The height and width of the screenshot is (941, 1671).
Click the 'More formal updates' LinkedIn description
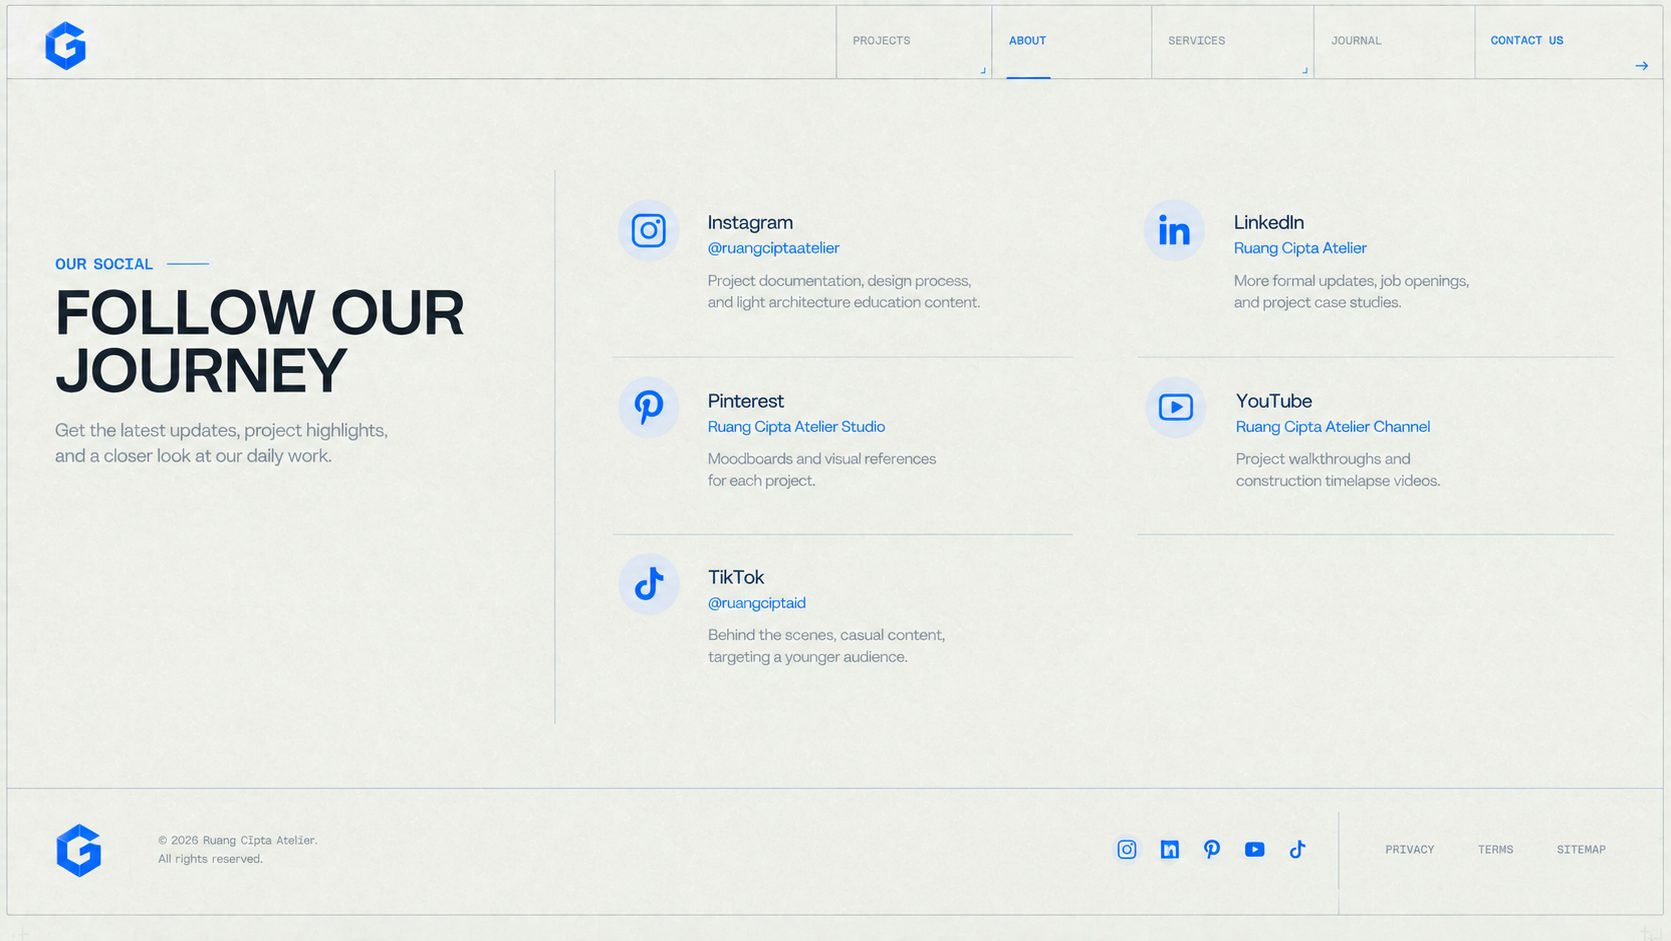pyautogui.click(x=1351, y=292)
